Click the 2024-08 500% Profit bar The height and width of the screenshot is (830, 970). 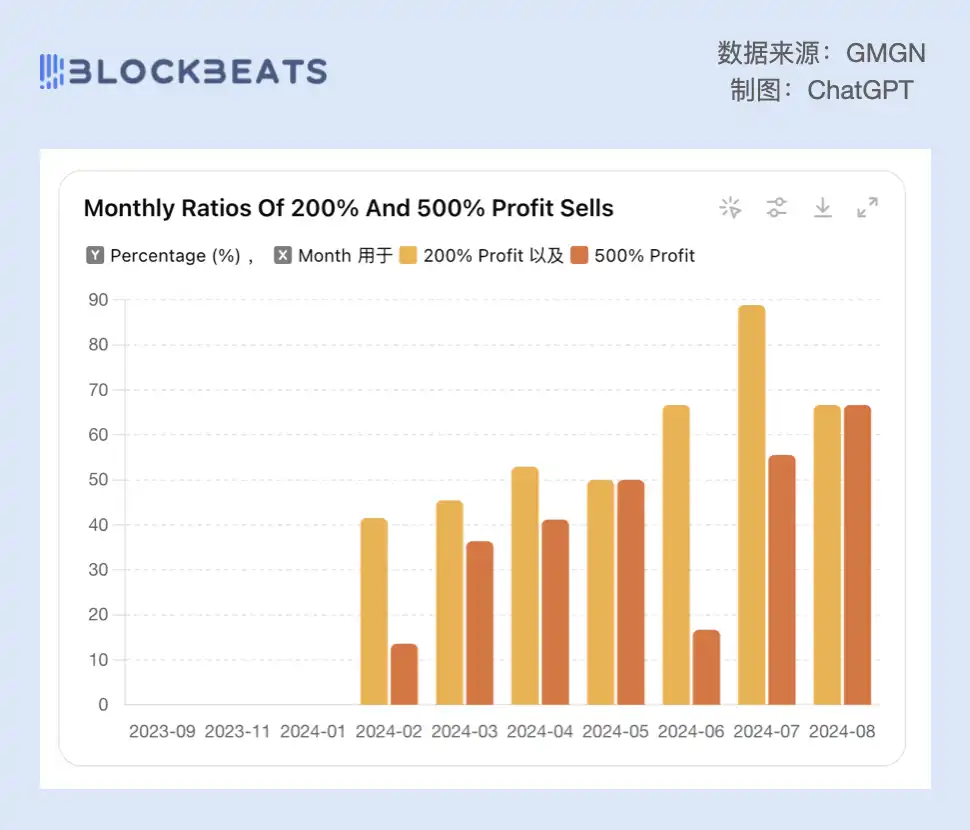(x=857, y=555)
